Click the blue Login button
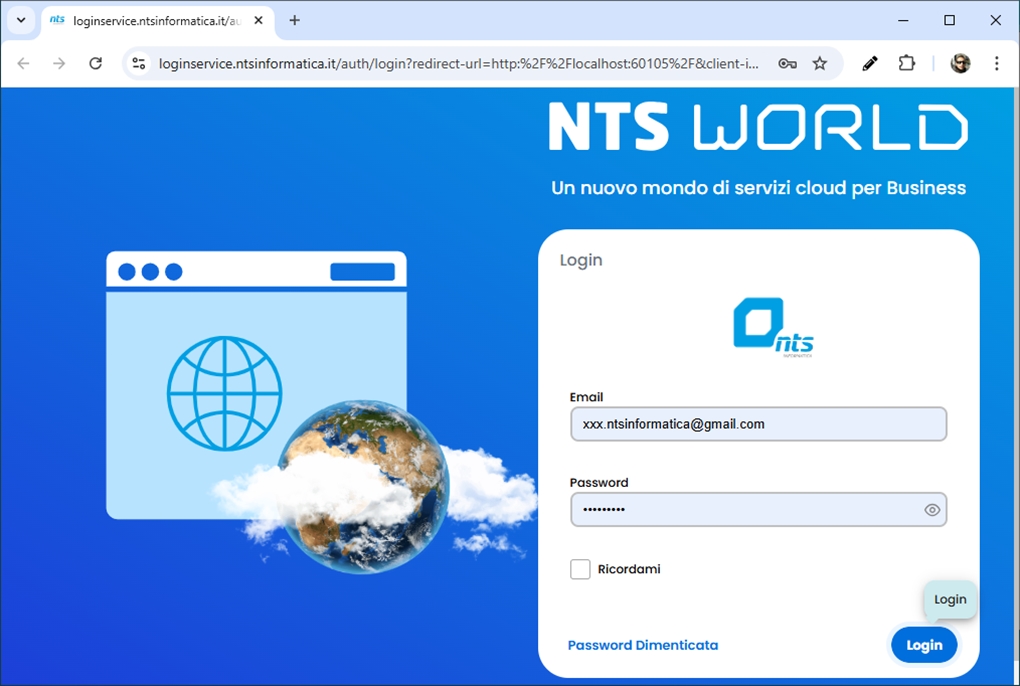The width and height of the screenshot is (1020, 686). (x=924, y=645)
